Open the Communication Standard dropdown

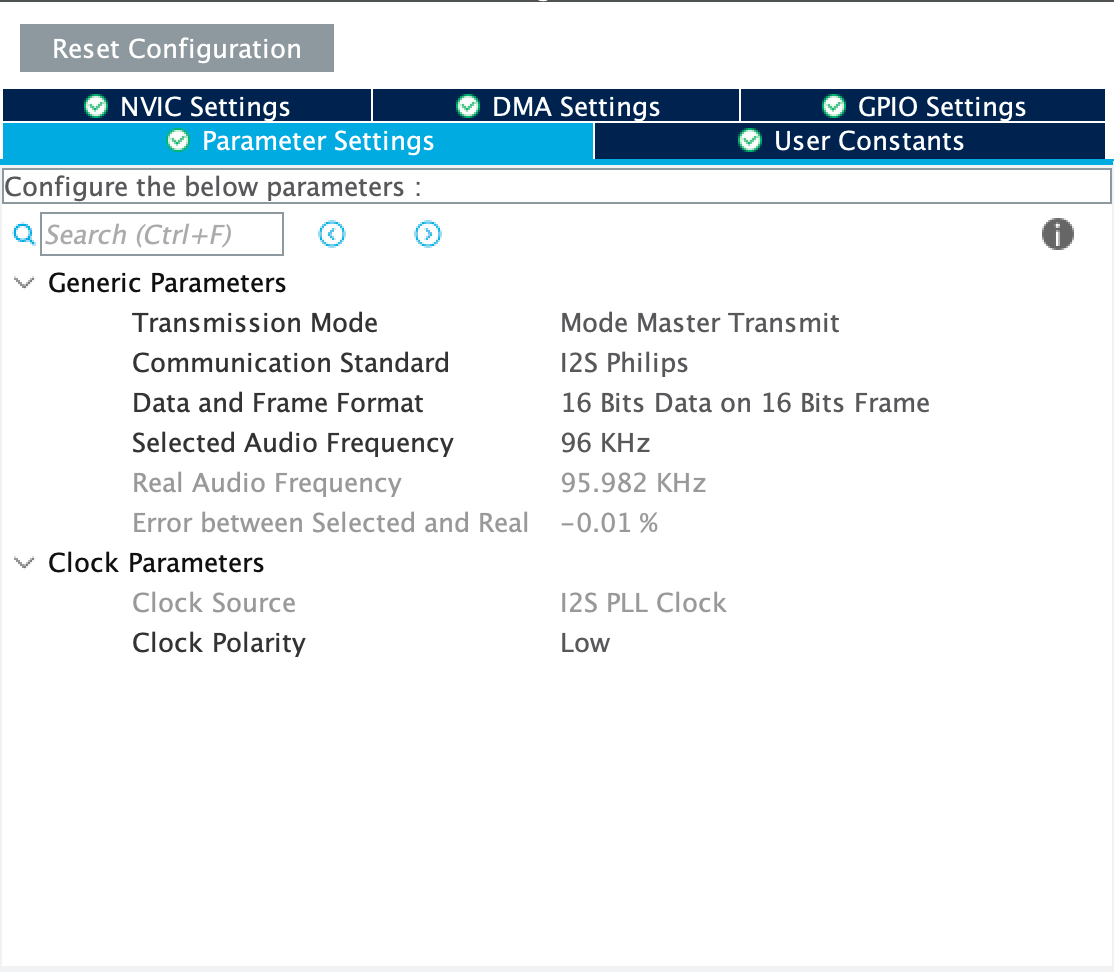(x=624, y=362)
